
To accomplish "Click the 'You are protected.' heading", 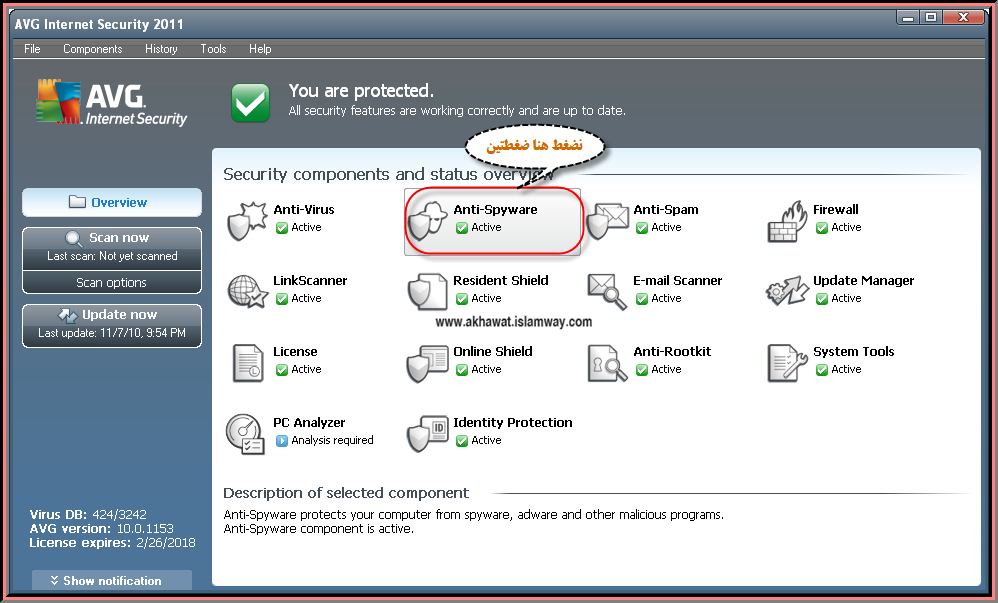I will 361,91.
